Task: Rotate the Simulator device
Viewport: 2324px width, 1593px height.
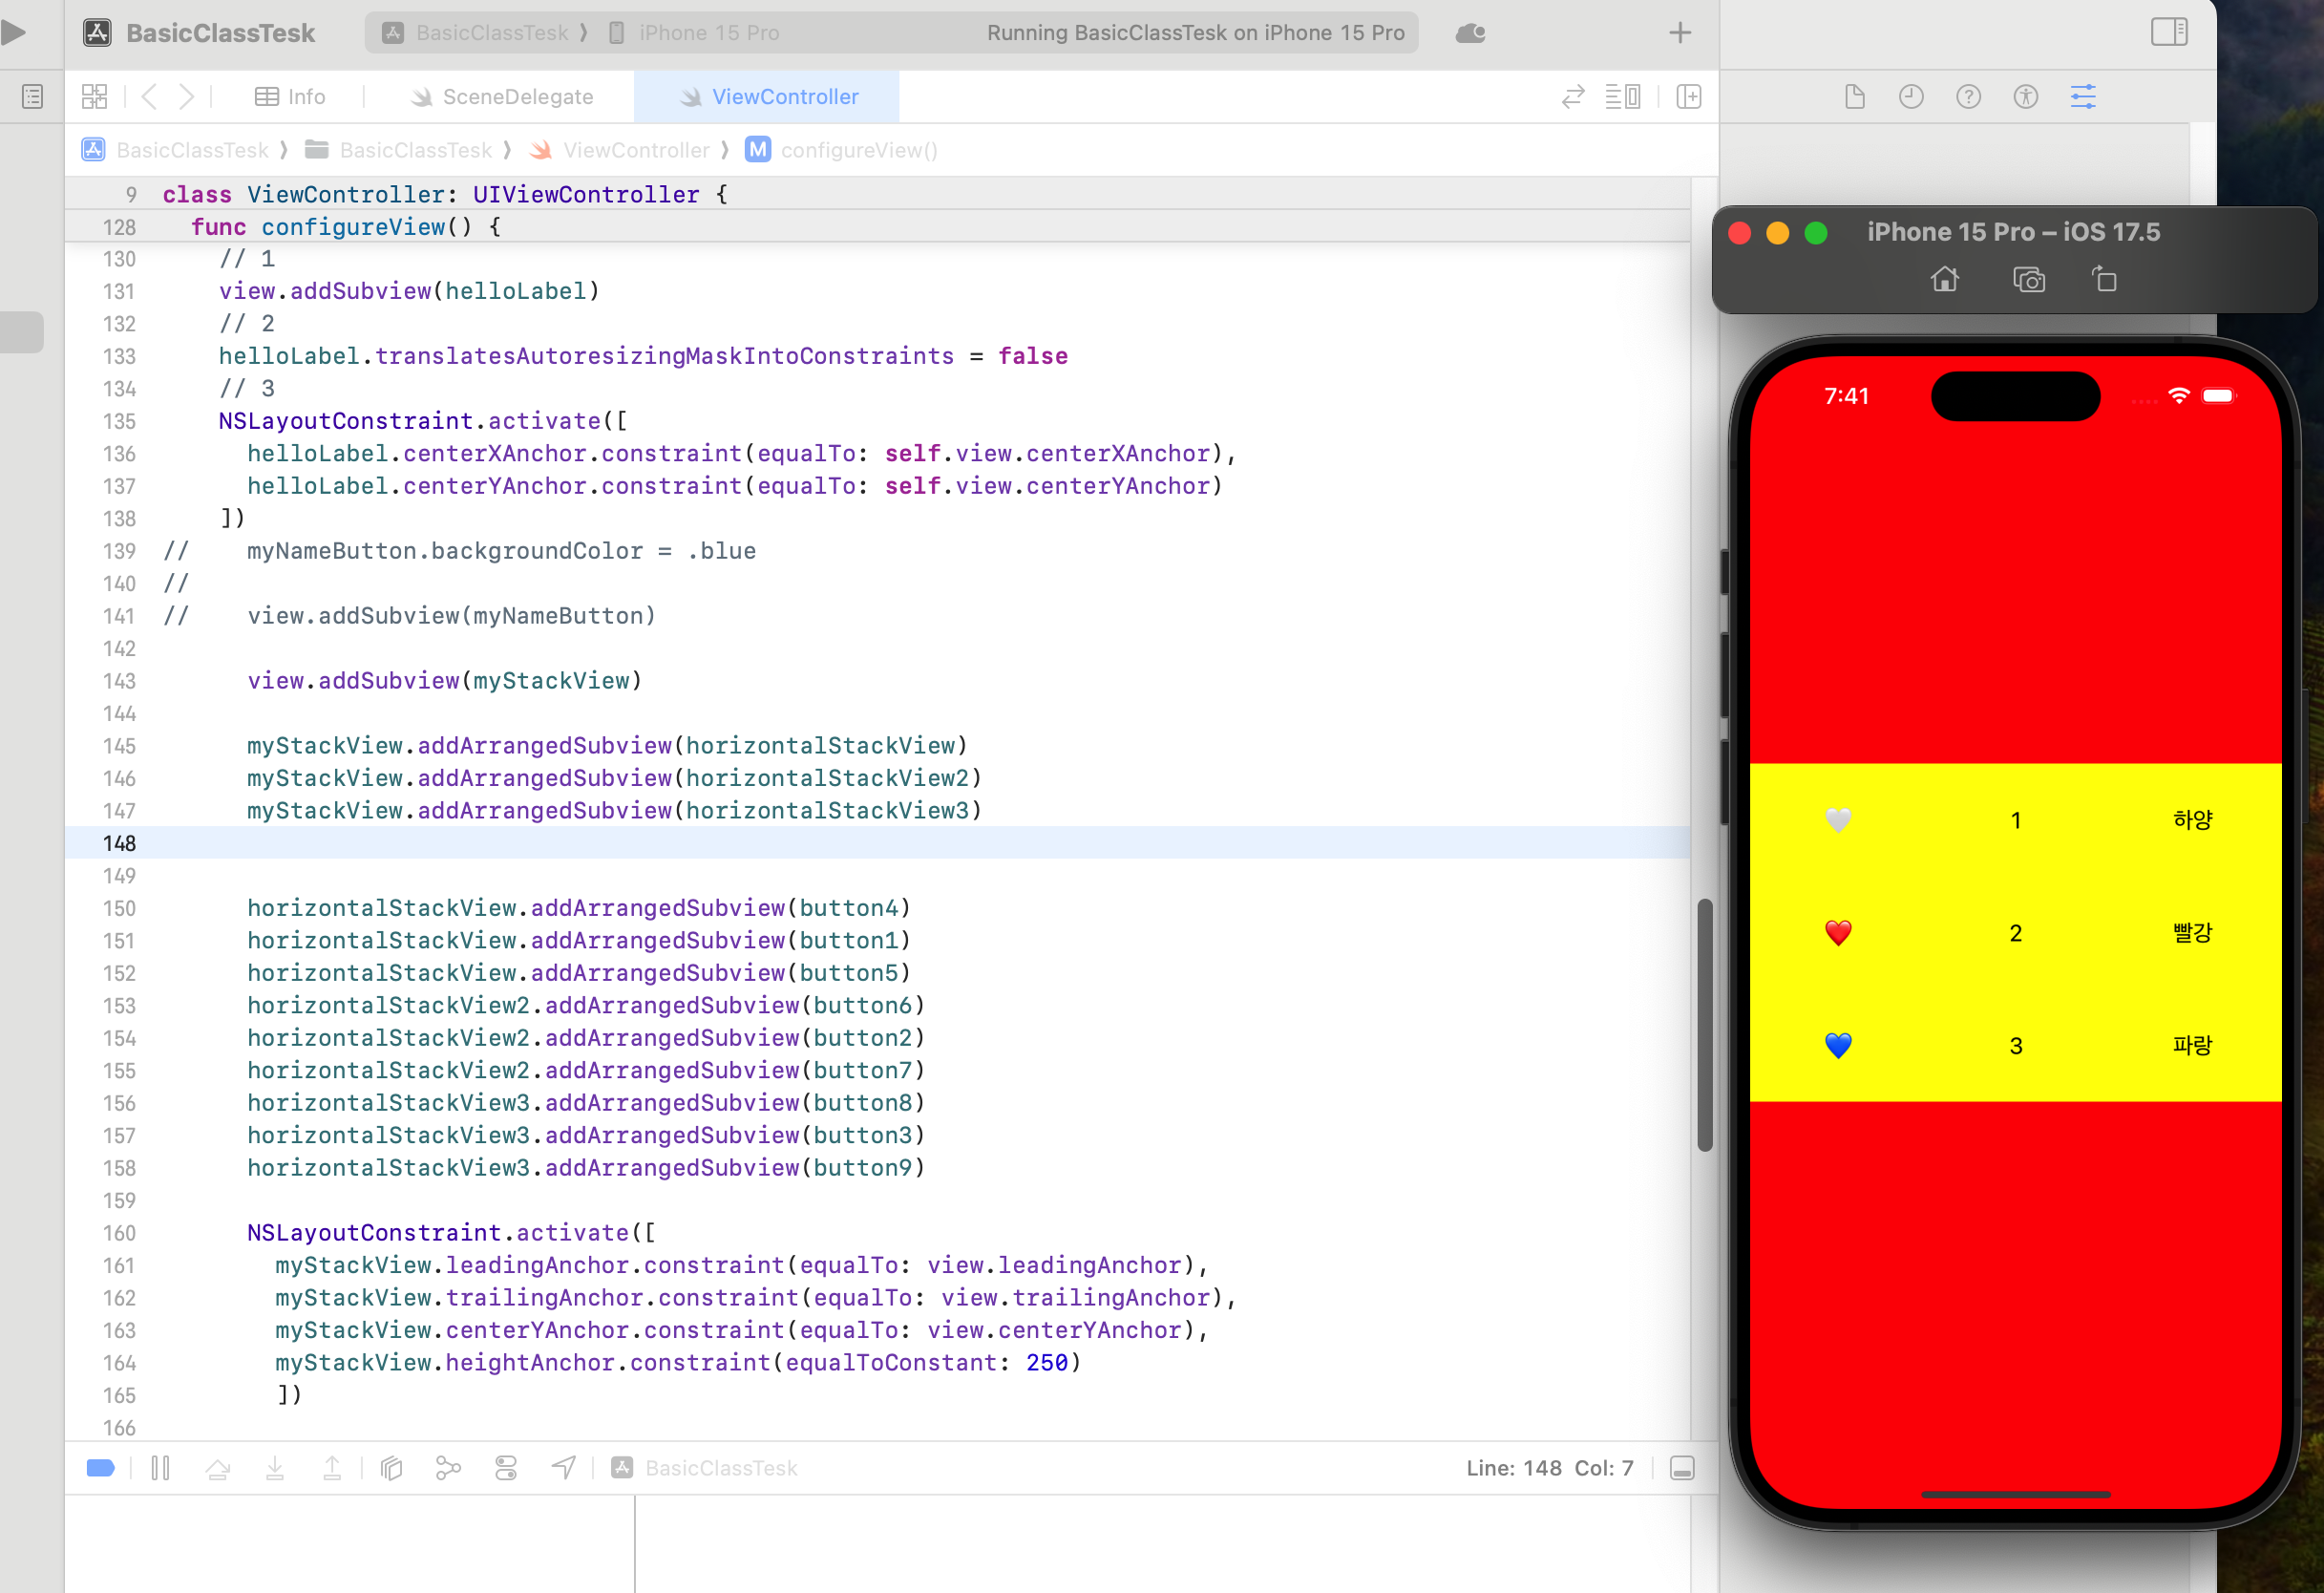Action: tap(2105, 279)
